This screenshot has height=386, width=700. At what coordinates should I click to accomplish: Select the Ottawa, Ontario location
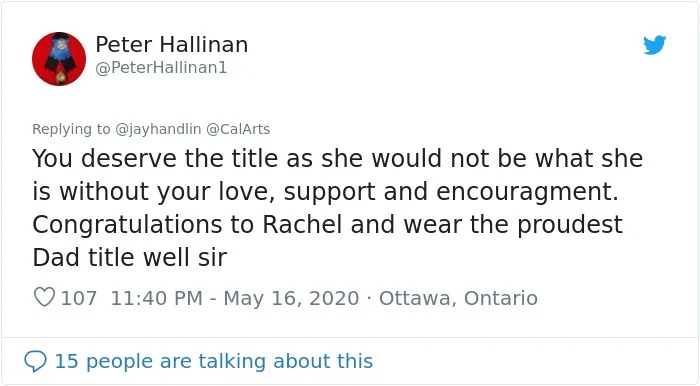click(x=458, y=298)
